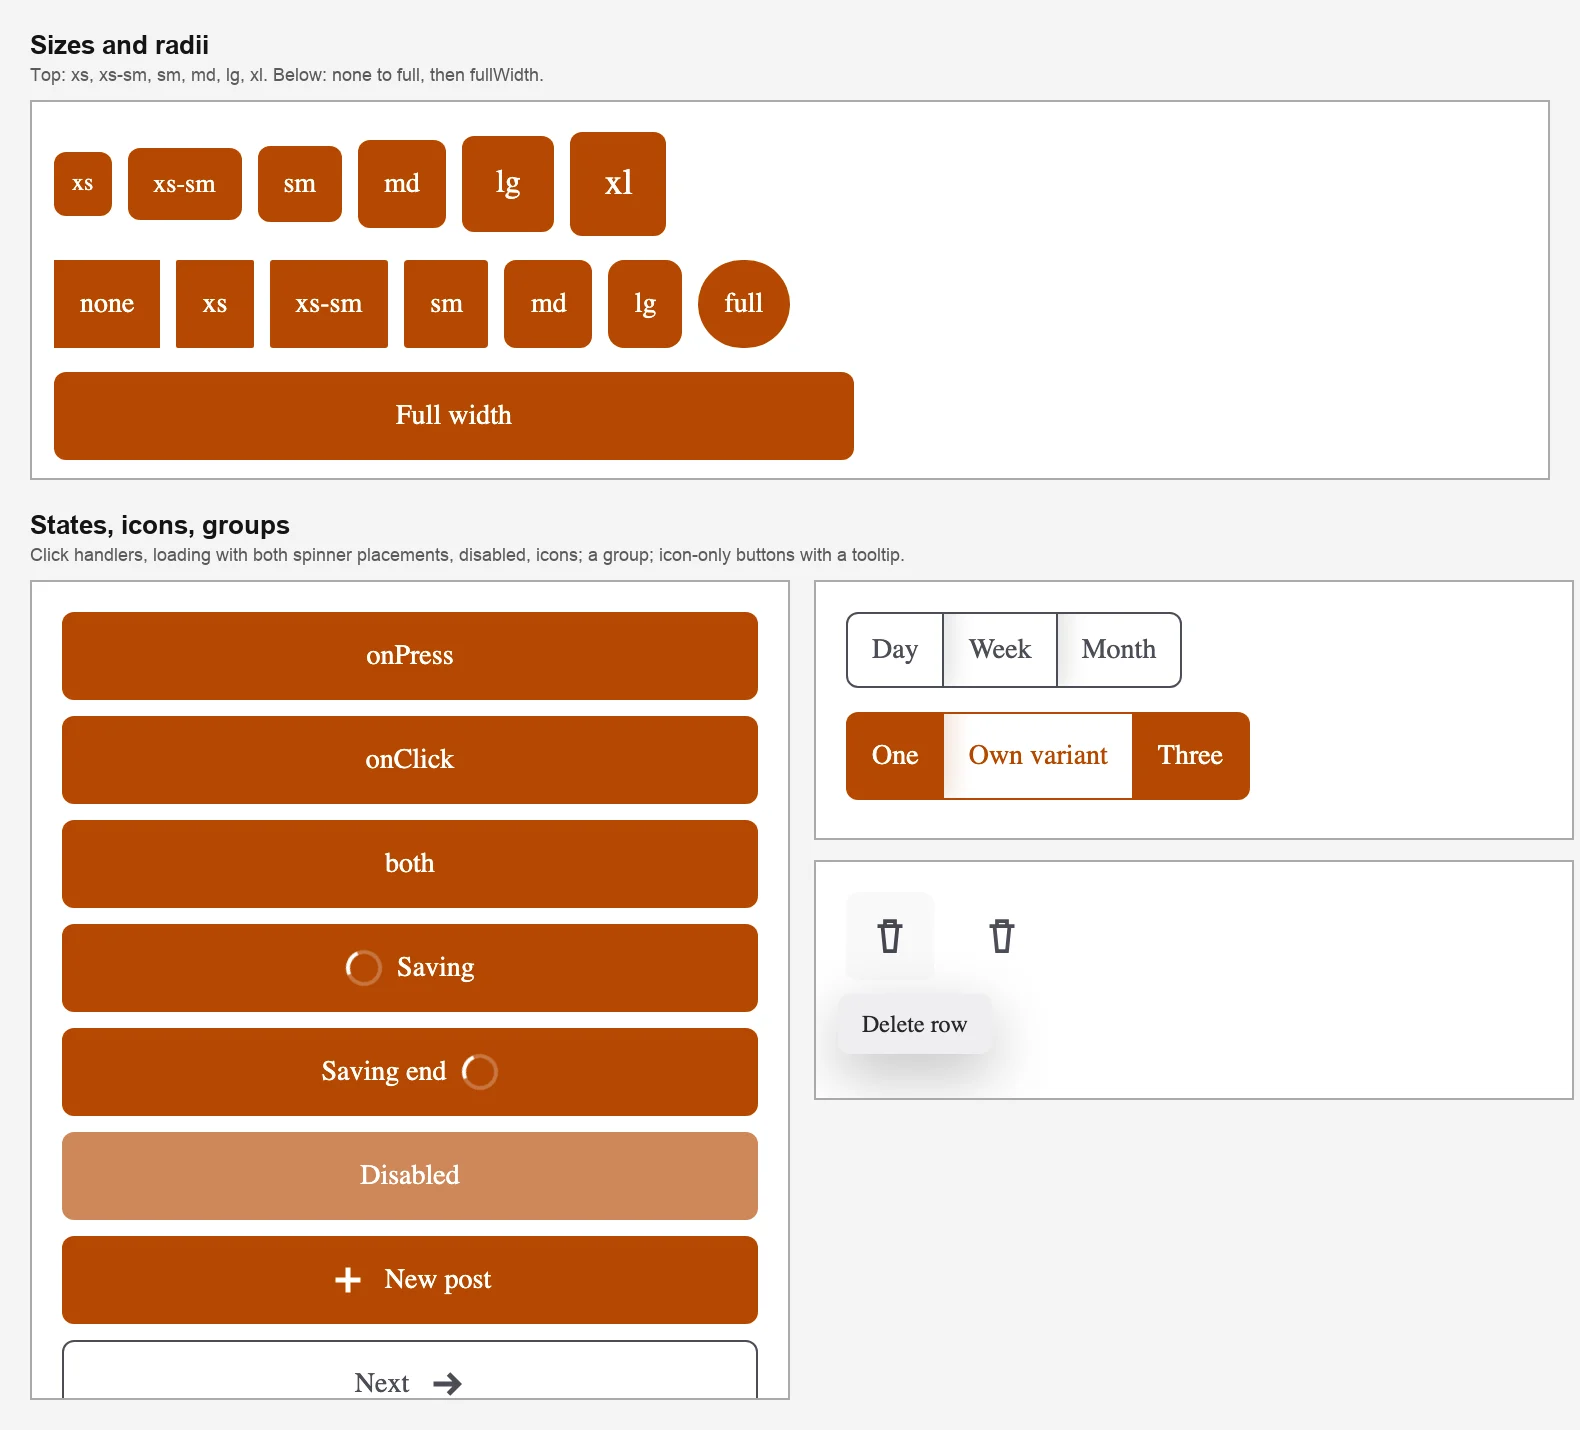Click the lg radius button in second row

(645, 304)
